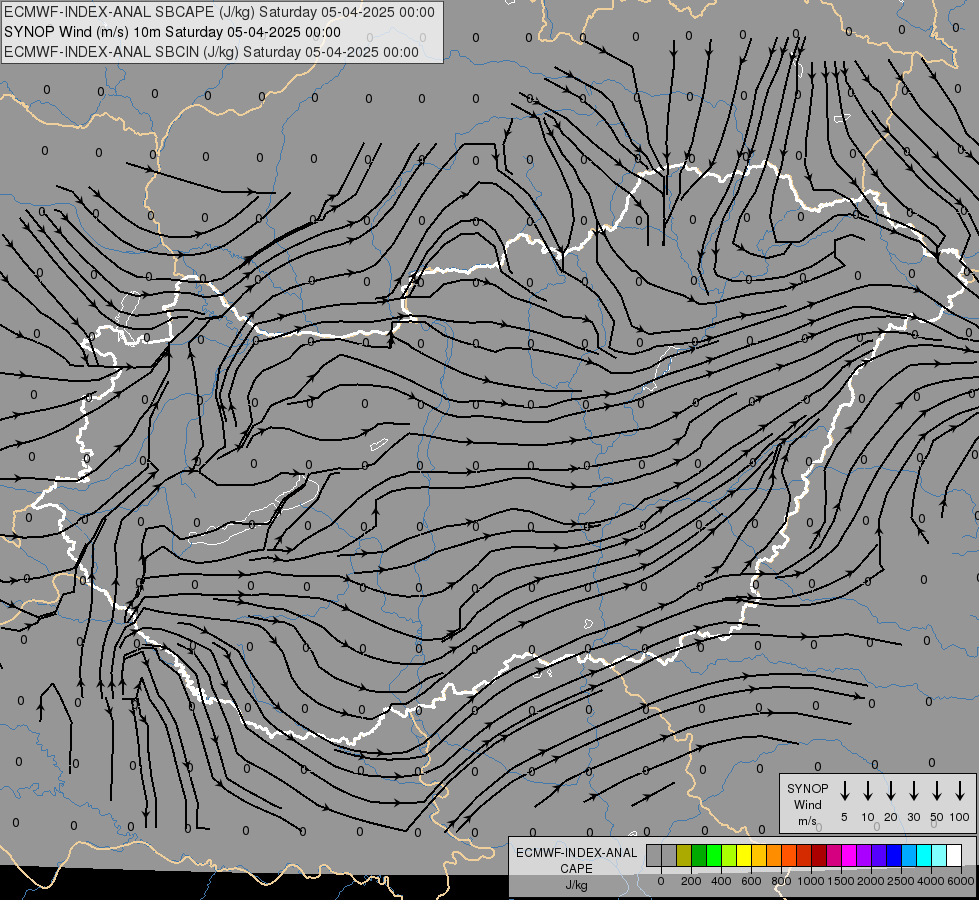979x900 pixels.
Task: Click wind arrow above the 30 label
Action: click(x=913, y=790)
